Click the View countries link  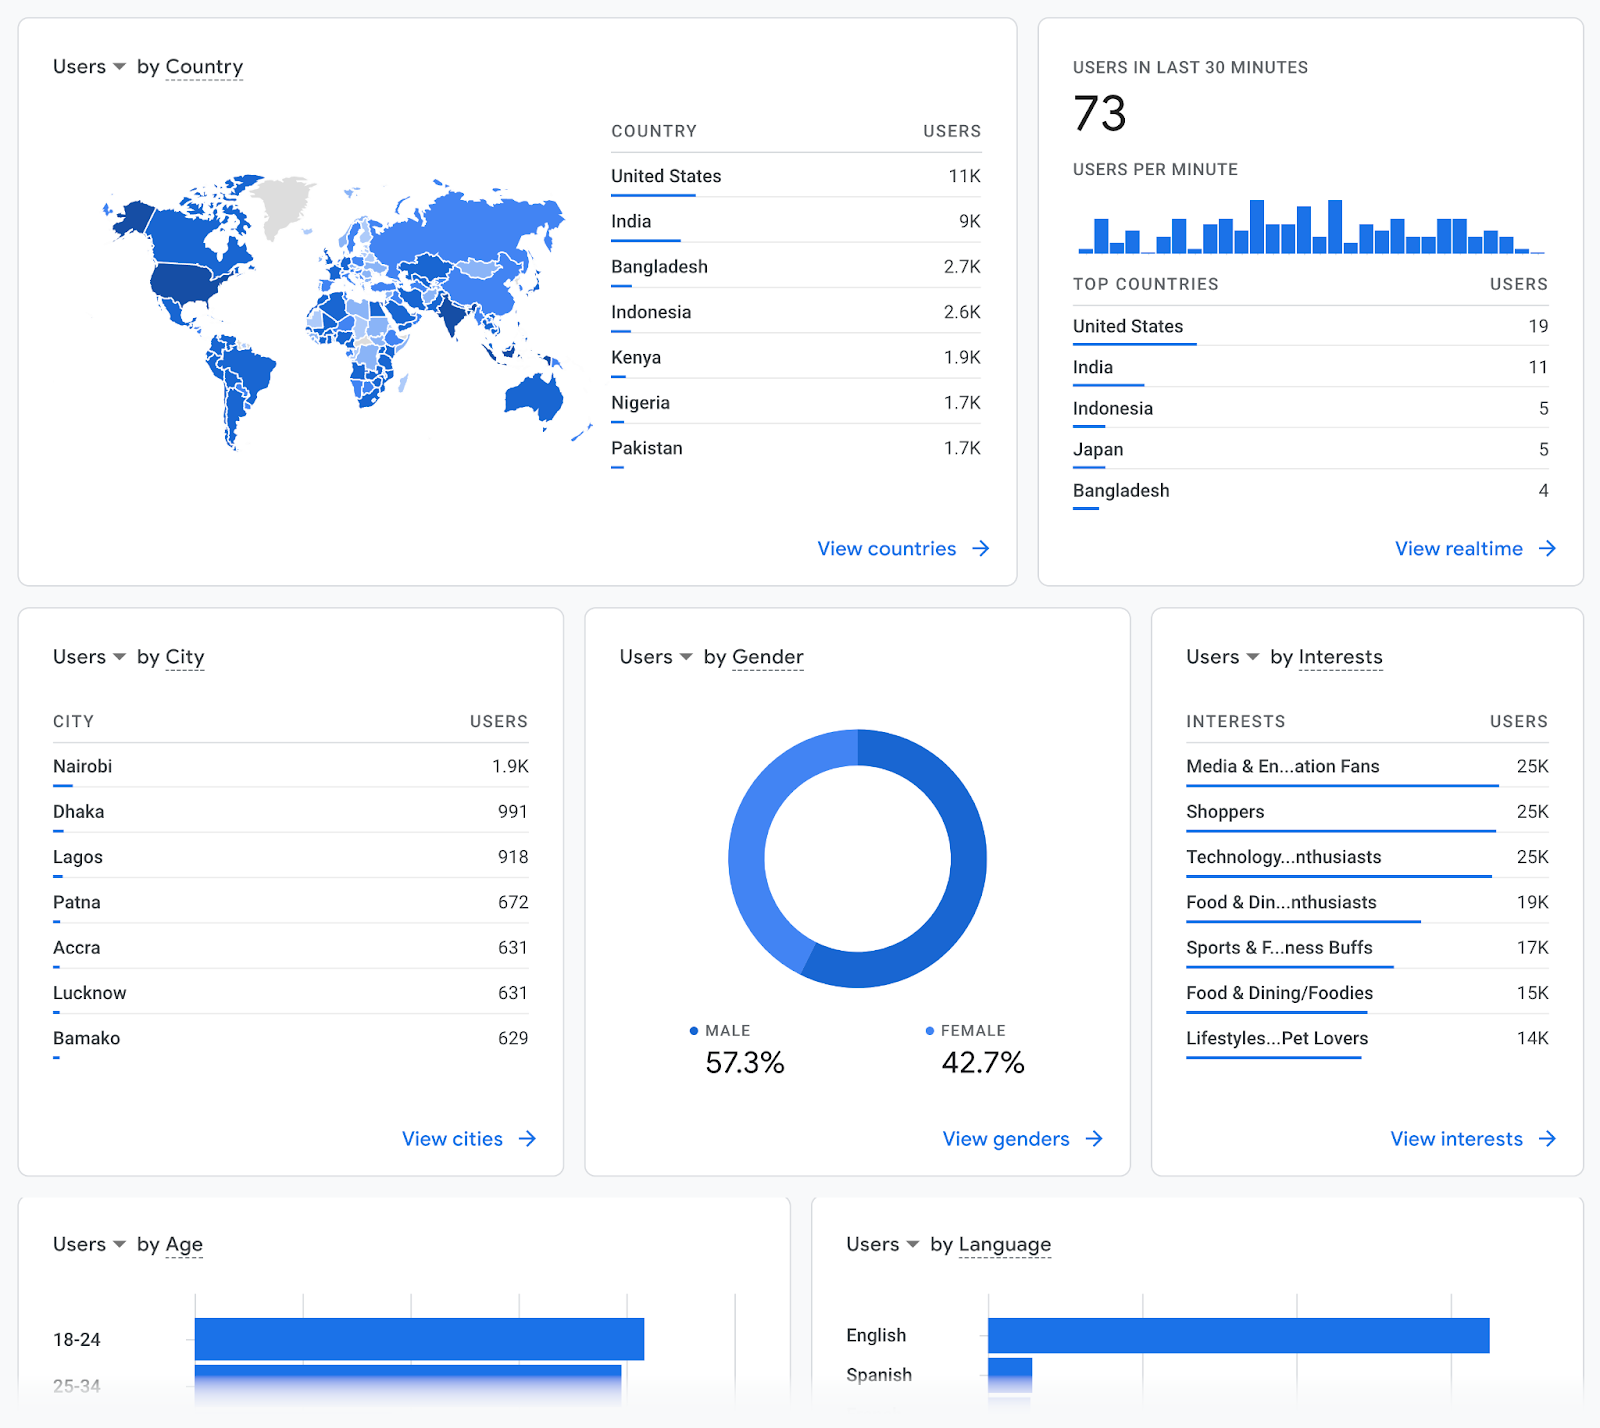[x=886, y=548]
